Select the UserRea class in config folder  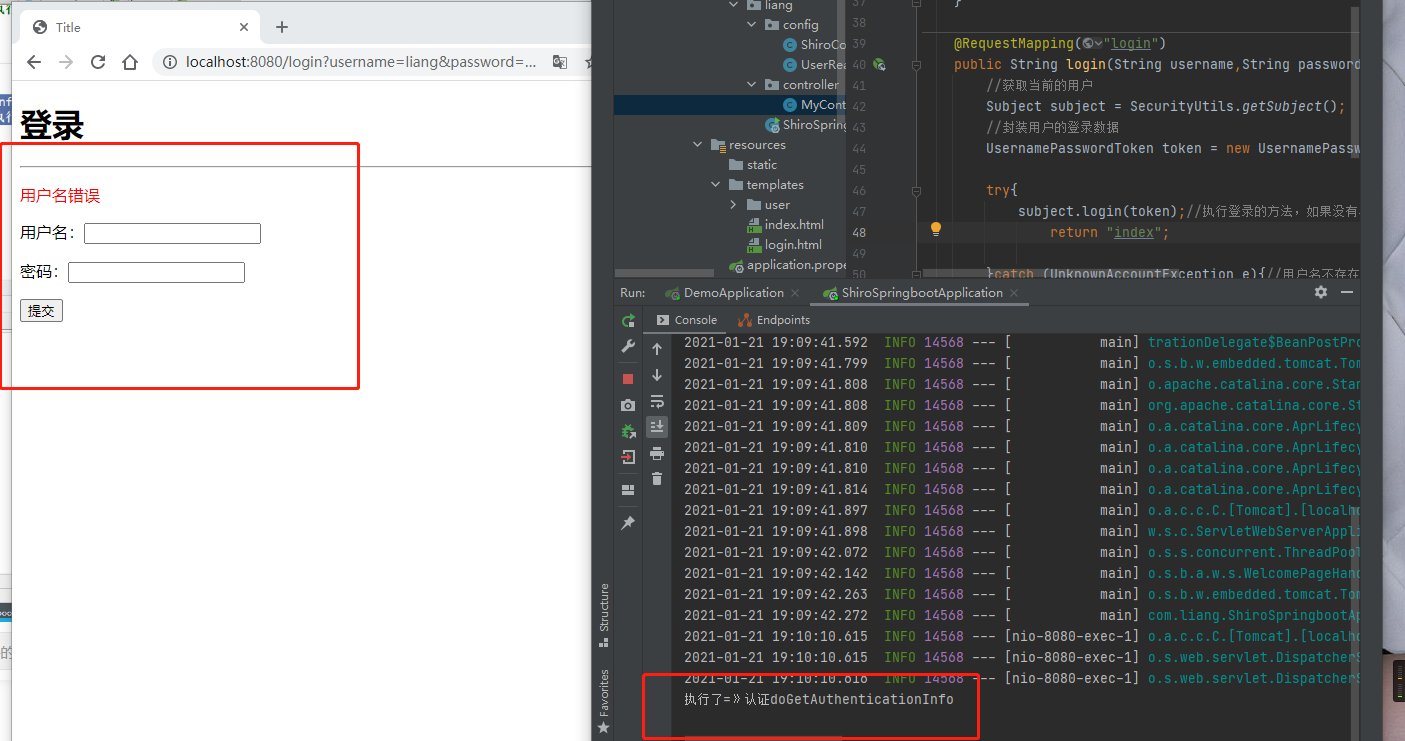[815, 65]
